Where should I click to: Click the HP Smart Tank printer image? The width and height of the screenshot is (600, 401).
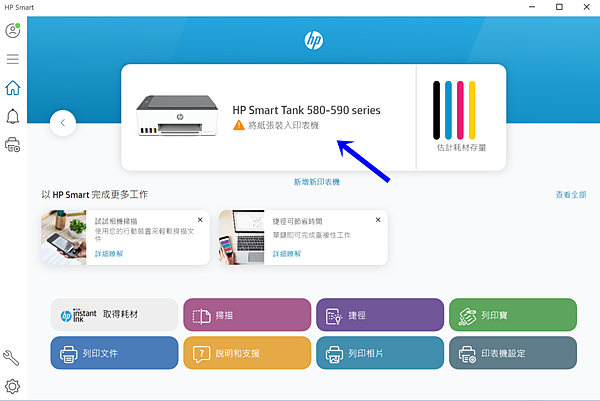point(177,115)
